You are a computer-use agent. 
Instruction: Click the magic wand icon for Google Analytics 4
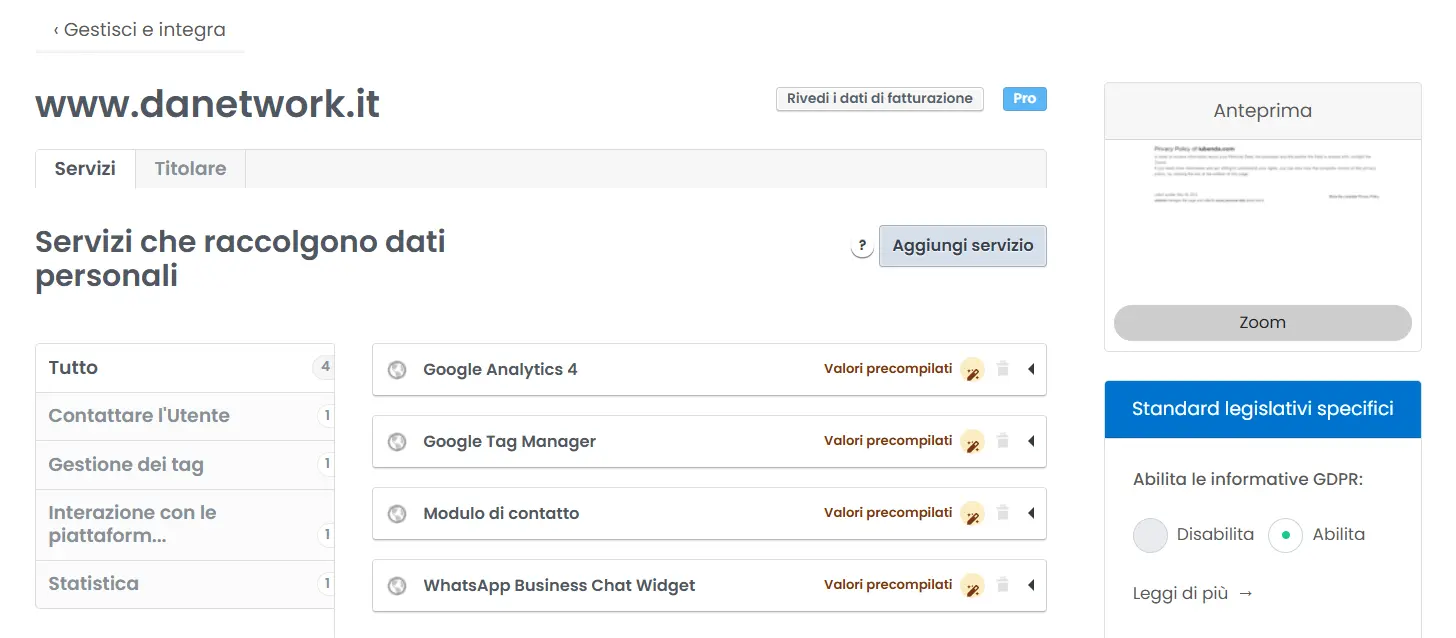pyautogui.click(x=972, y=370)
